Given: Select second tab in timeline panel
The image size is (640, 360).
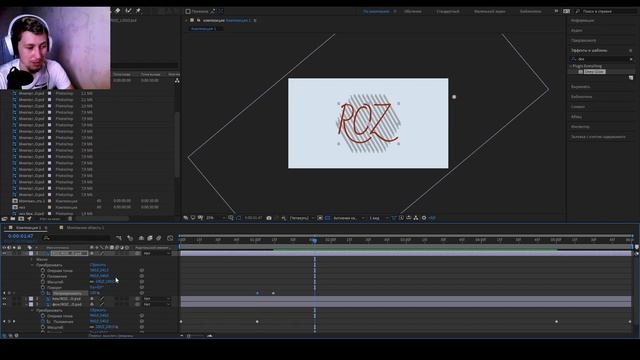Looking at the screenshot, I should (85, 228).
